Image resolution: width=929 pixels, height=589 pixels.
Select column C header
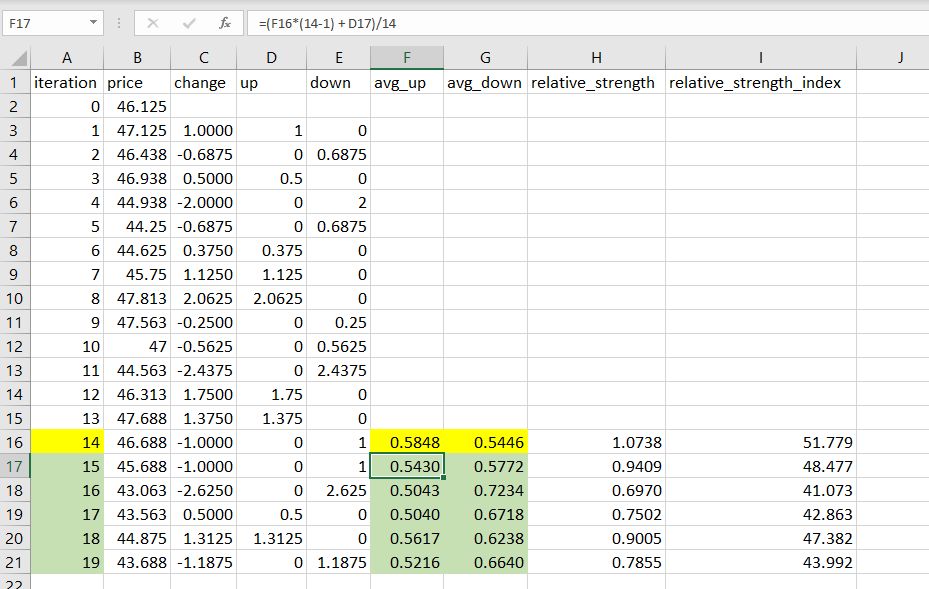(x=203, y=57)
